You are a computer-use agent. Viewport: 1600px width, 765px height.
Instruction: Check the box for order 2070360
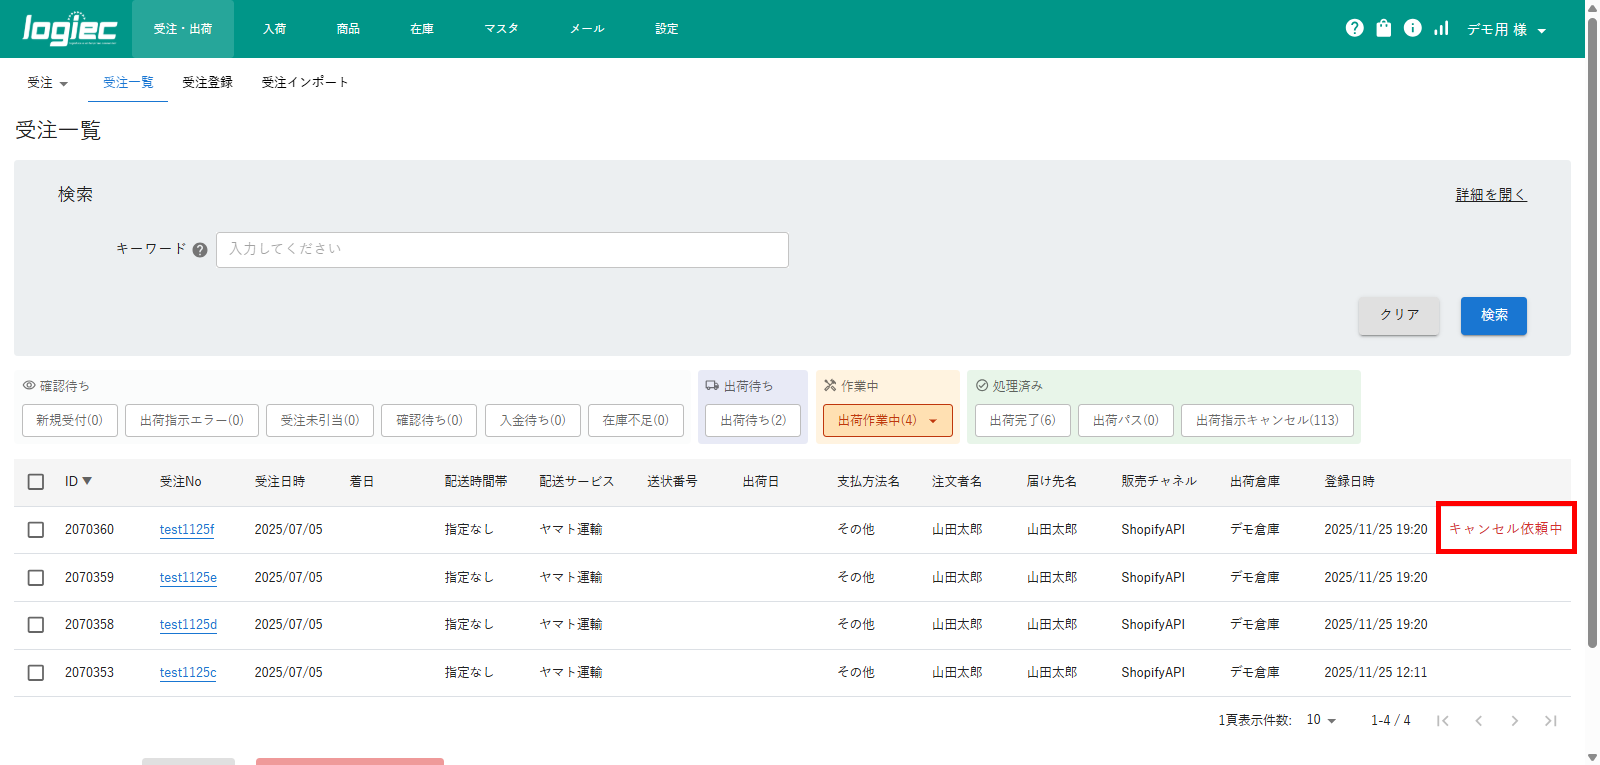pos(36,530)
